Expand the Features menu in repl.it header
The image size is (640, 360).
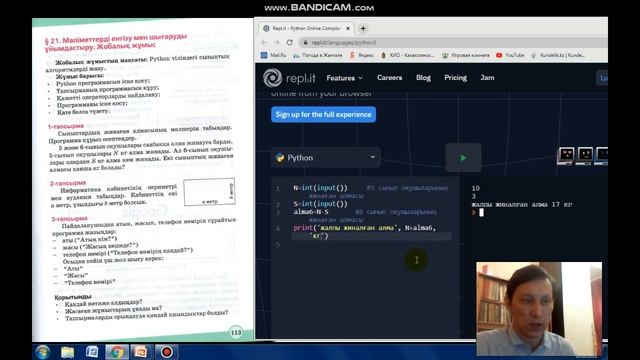pyautogui.click(x=344, y=78)
